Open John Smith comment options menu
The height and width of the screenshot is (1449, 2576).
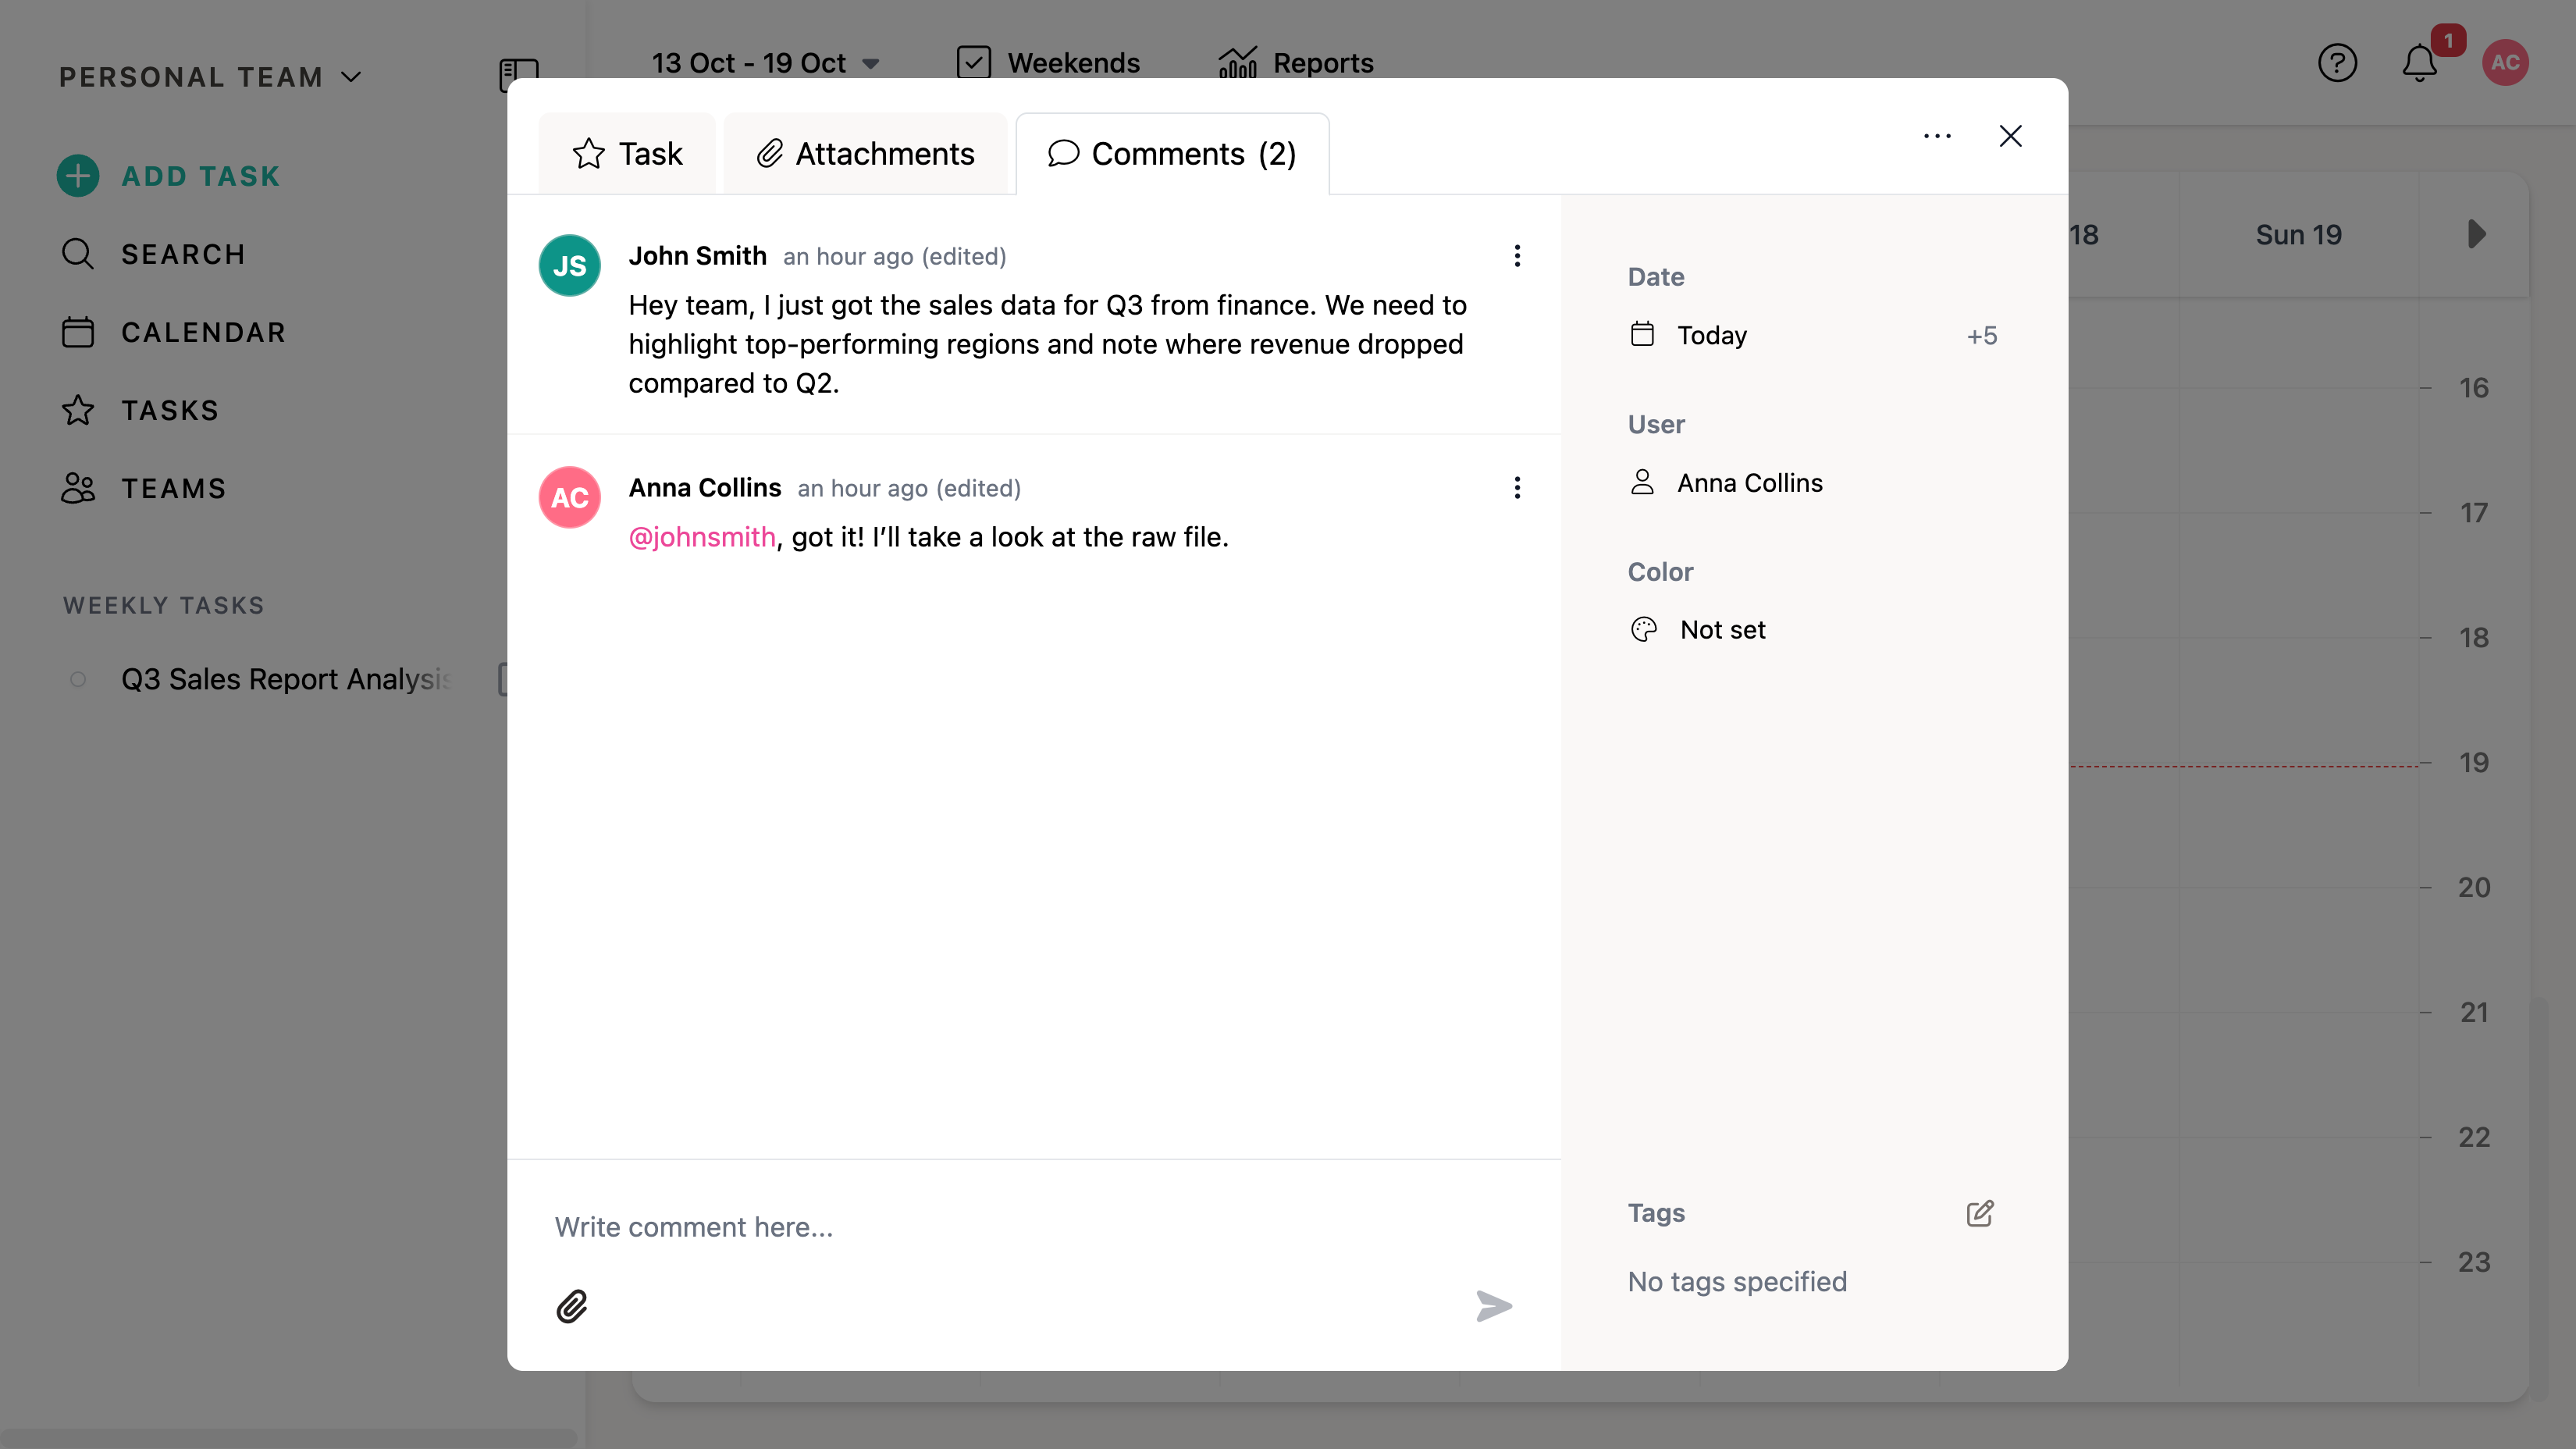[1517, 256]
